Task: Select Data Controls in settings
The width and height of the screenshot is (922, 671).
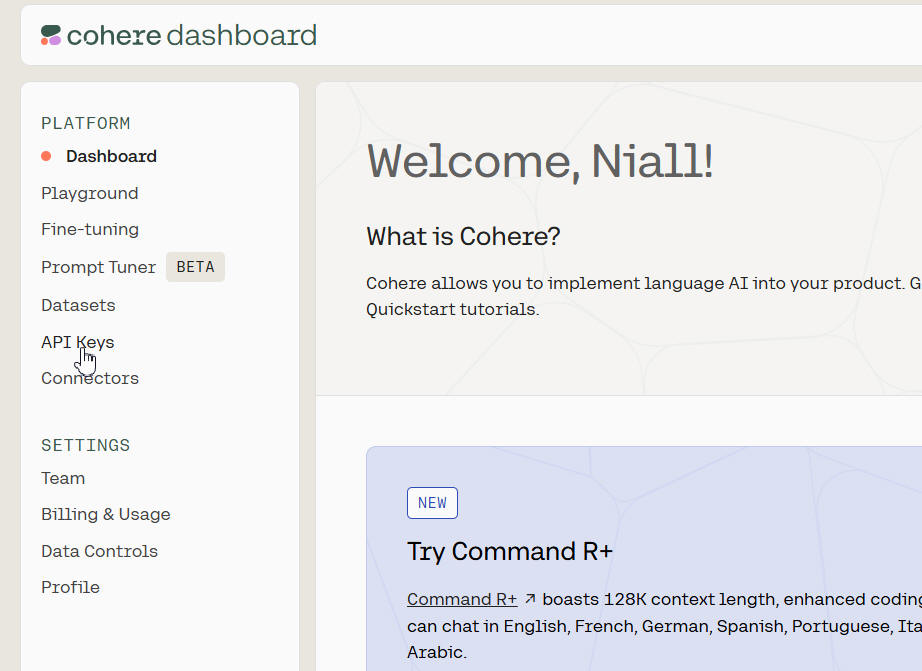Action: click(x=99, y=551)
